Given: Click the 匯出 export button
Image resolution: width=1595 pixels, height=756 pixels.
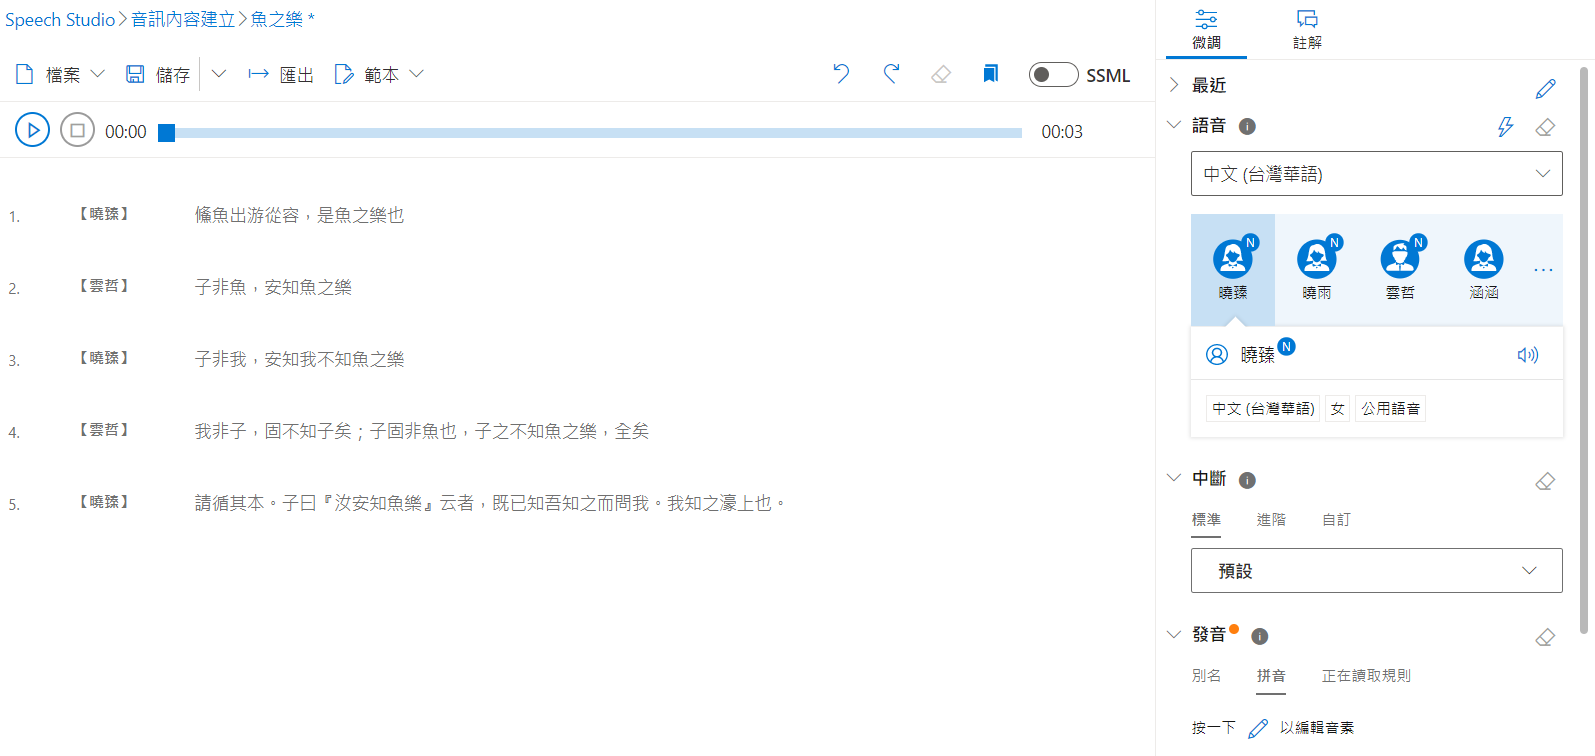Looking at the screenshot, I should pos(281,75).
